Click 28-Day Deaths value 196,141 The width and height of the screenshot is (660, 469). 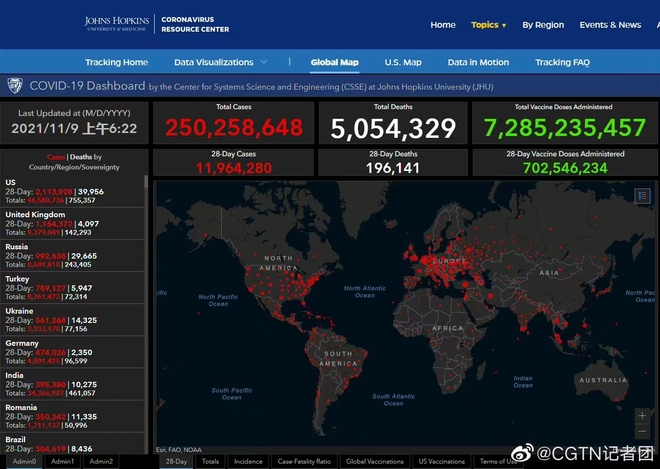(x=393, y=168)
